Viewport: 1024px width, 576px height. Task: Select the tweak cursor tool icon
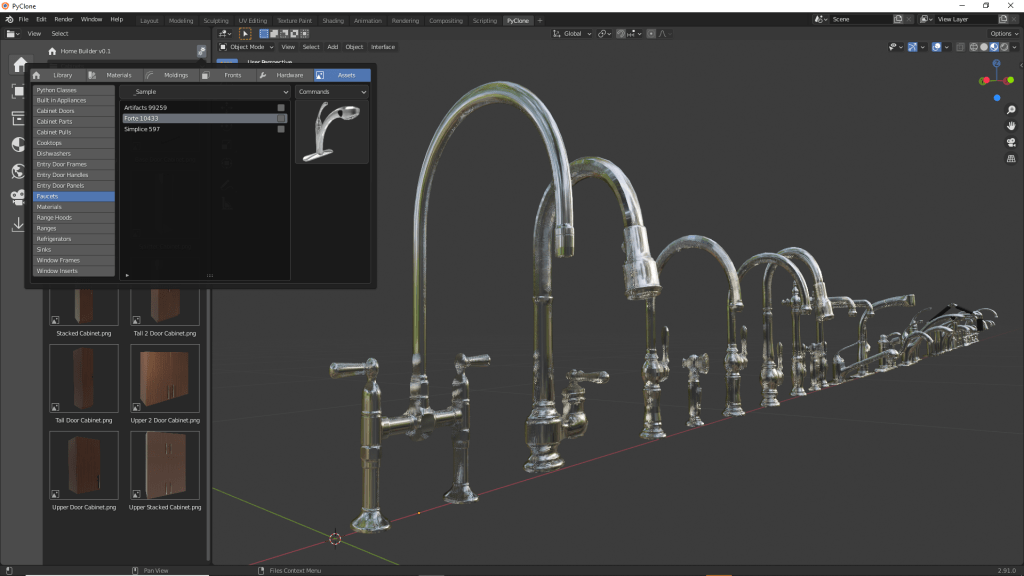pos(245,34)
